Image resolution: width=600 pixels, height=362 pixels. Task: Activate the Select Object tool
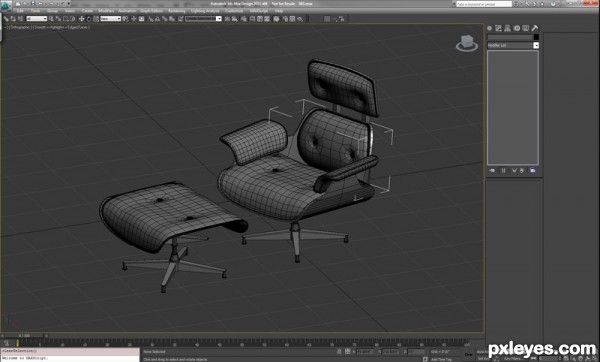click(51, 18)
